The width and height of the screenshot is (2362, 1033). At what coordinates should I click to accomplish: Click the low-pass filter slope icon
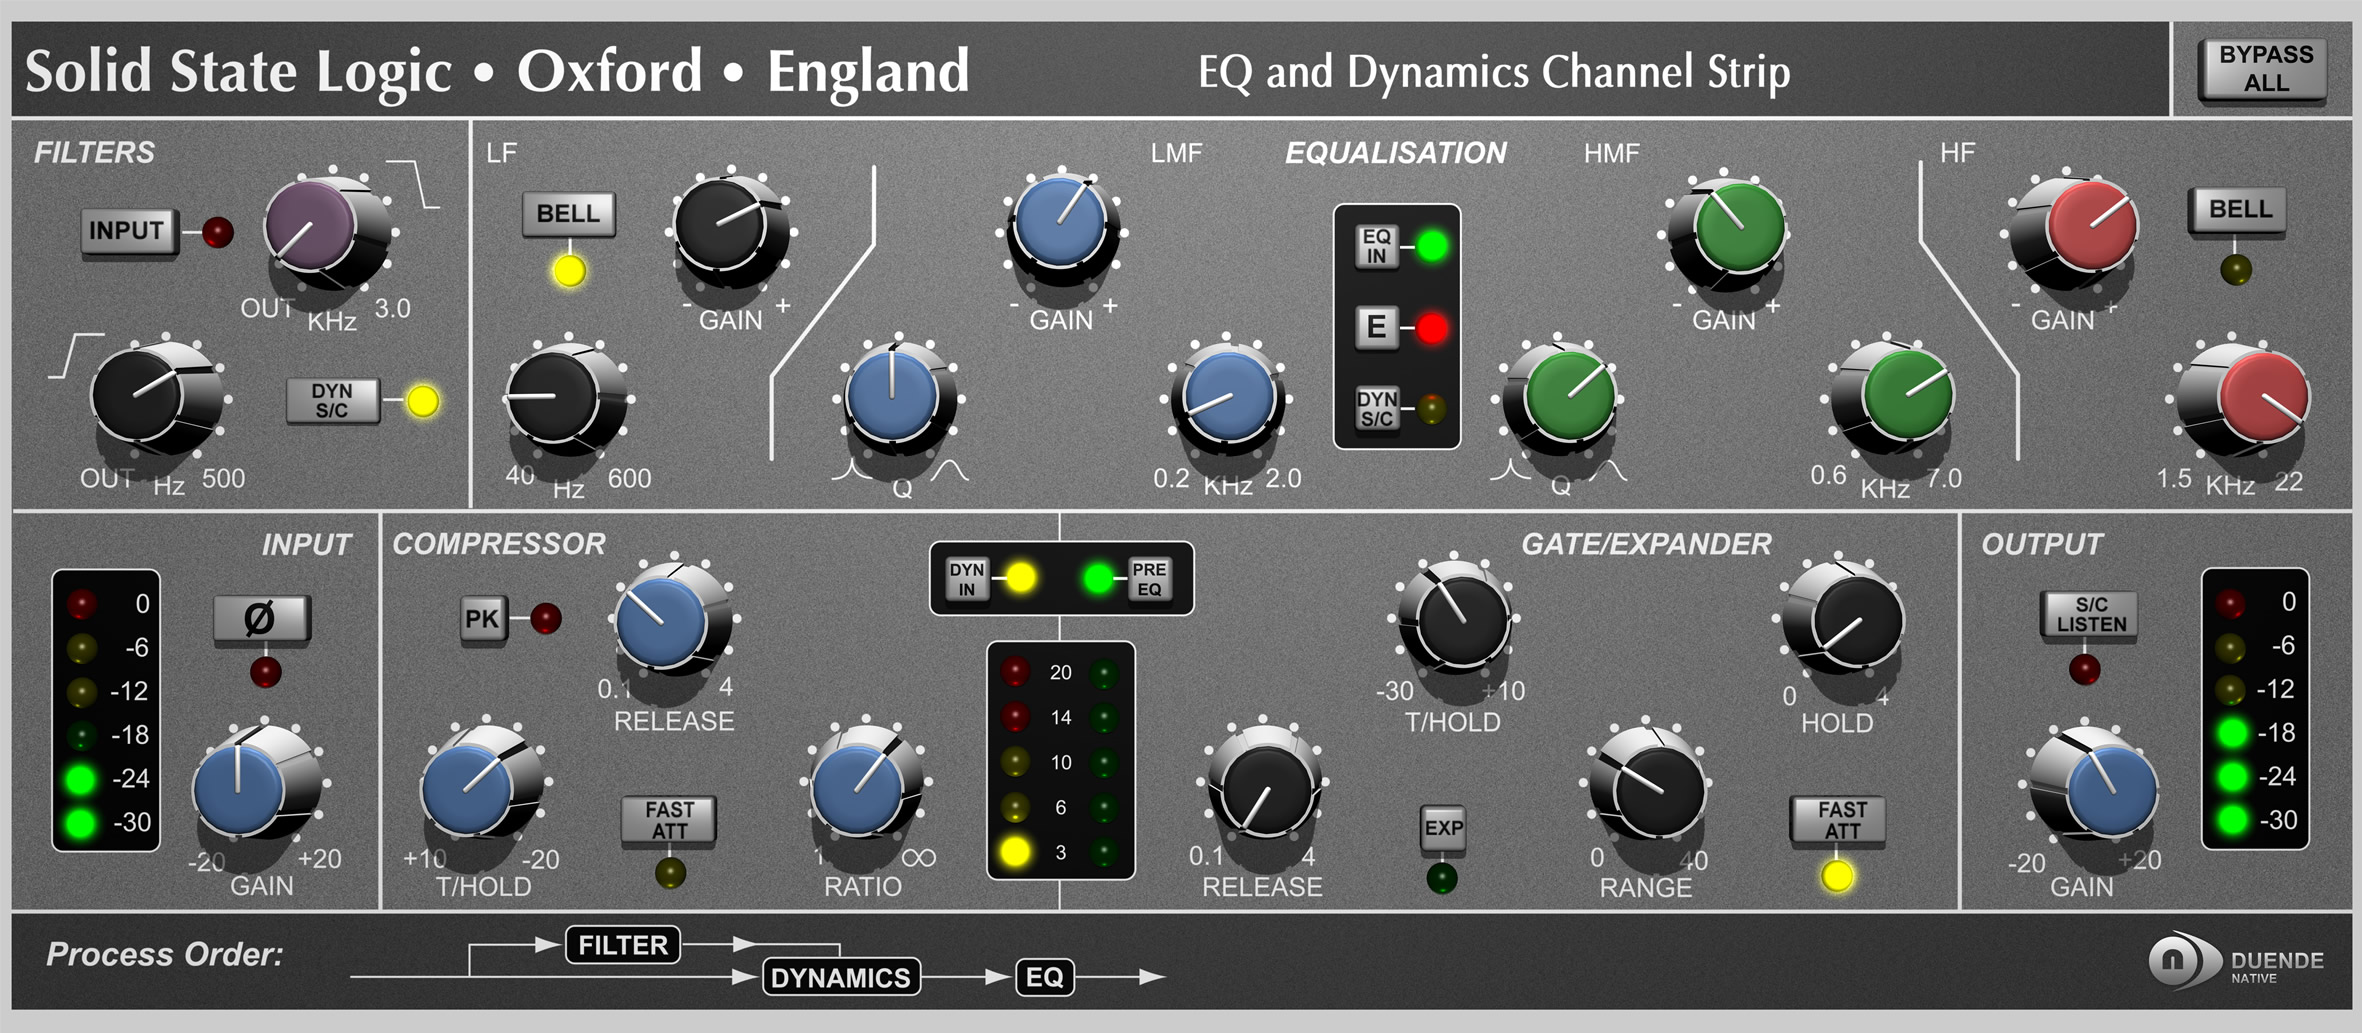(414, 183)
